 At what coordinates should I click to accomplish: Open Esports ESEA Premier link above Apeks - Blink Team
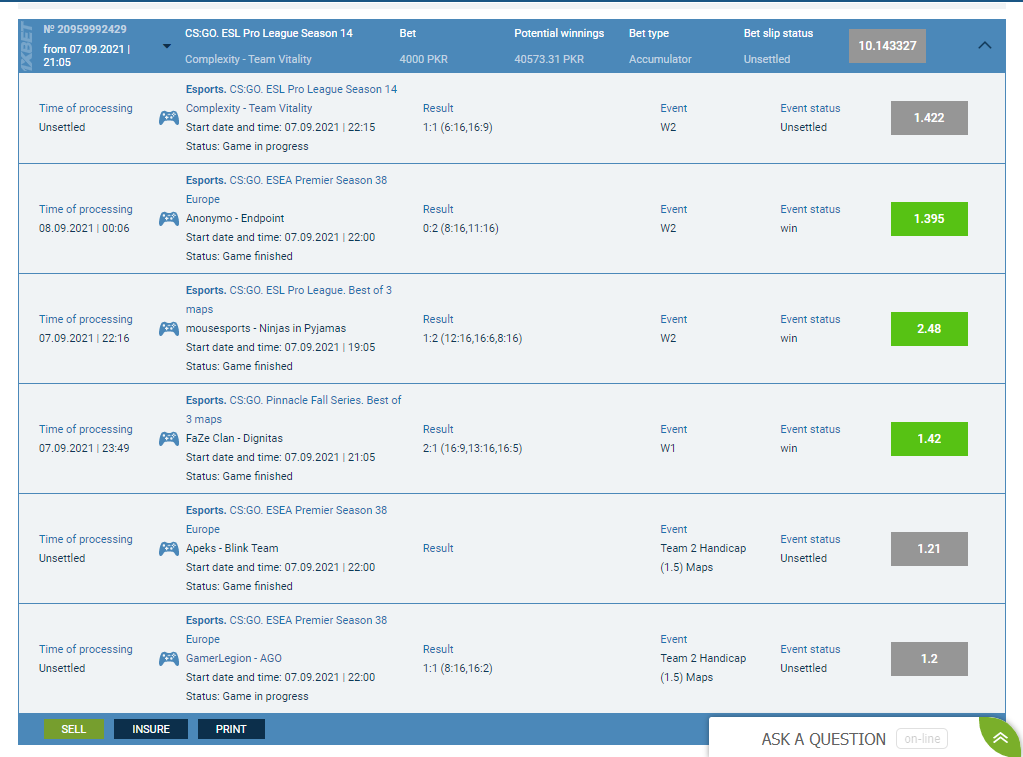pyautogui.click(x=286, y=519)
